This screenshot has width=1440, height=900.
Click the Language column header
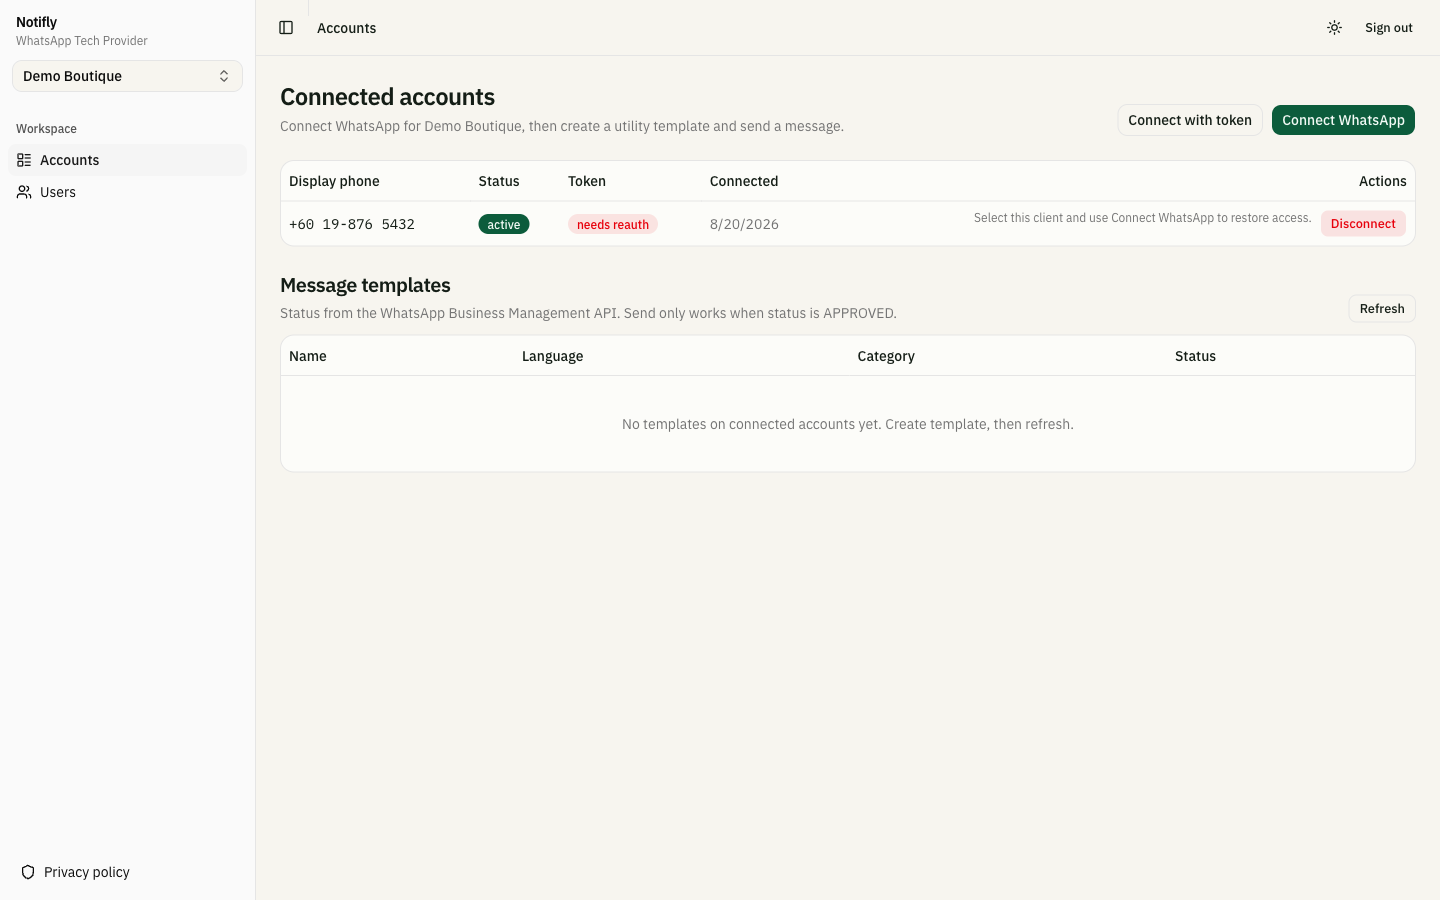coord(552,356)
